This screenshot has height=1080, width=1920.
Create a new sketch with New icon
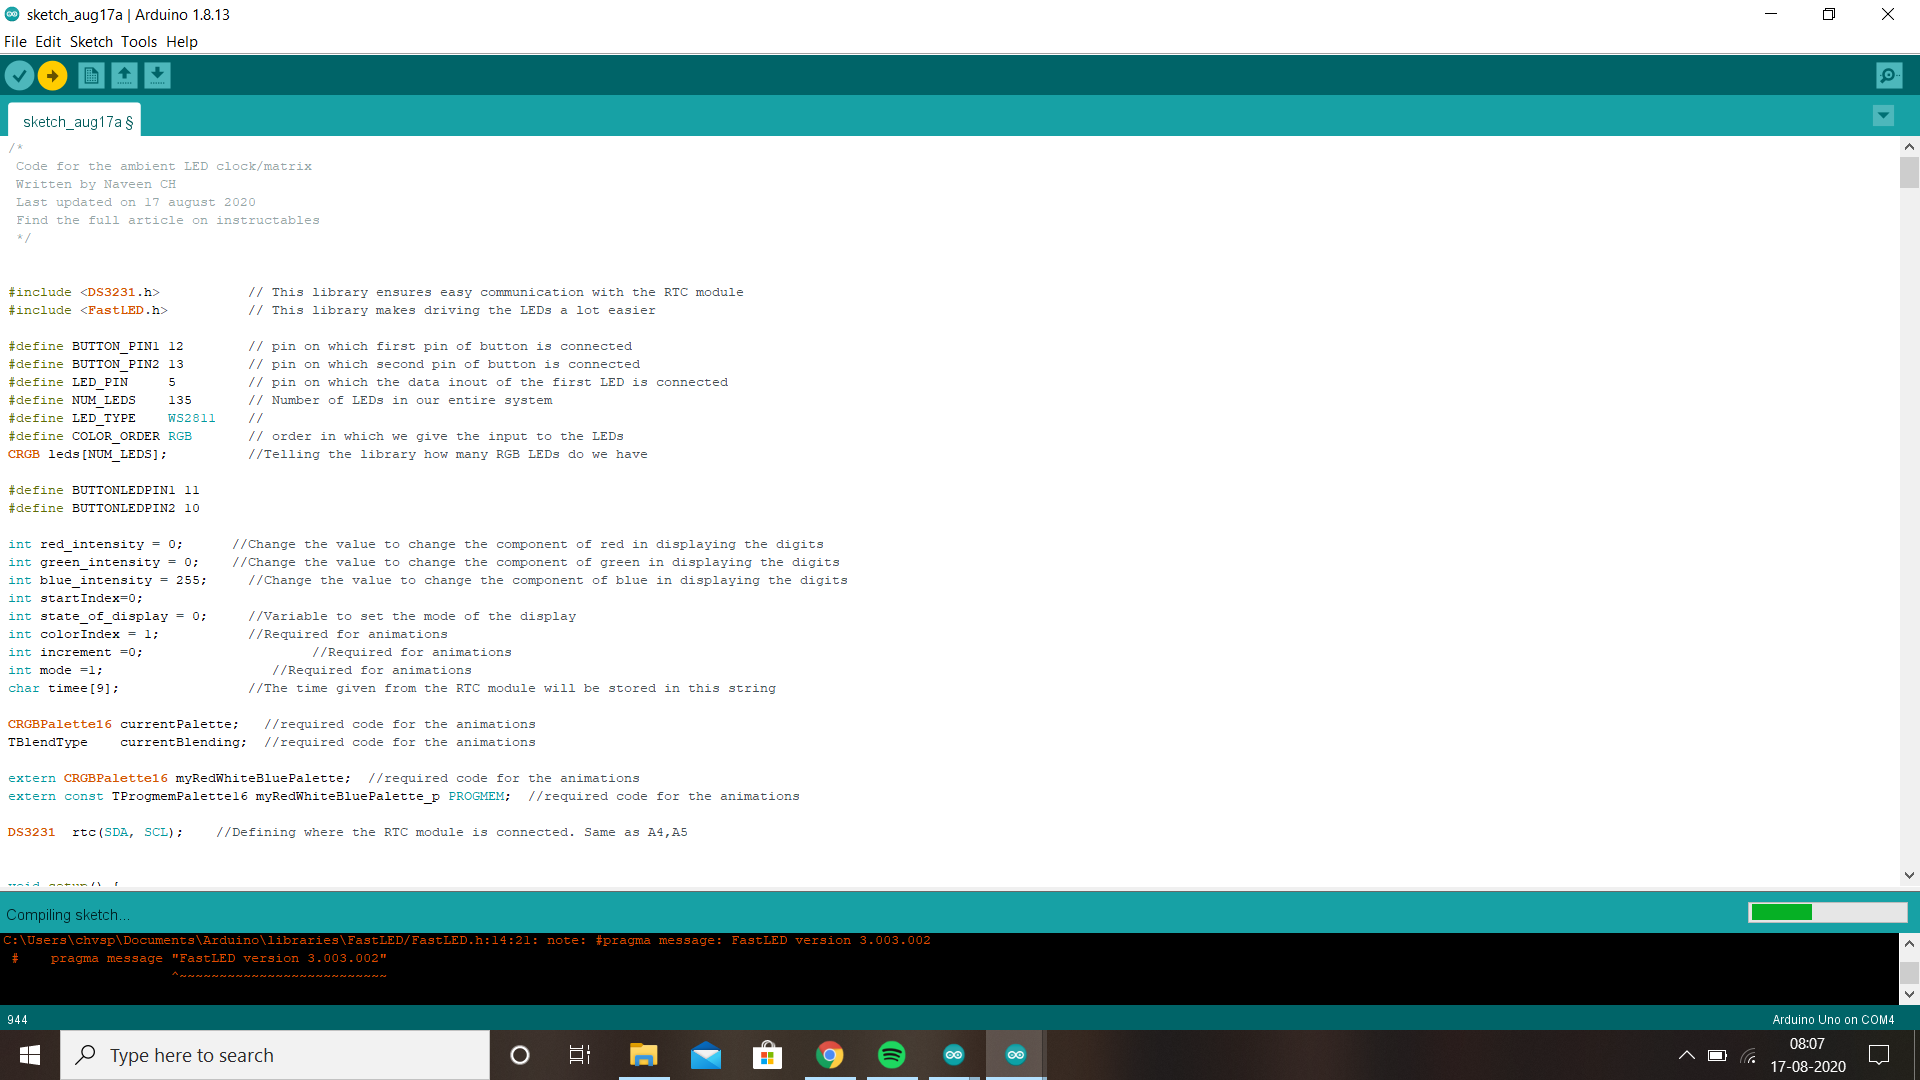tap(91, 75)
